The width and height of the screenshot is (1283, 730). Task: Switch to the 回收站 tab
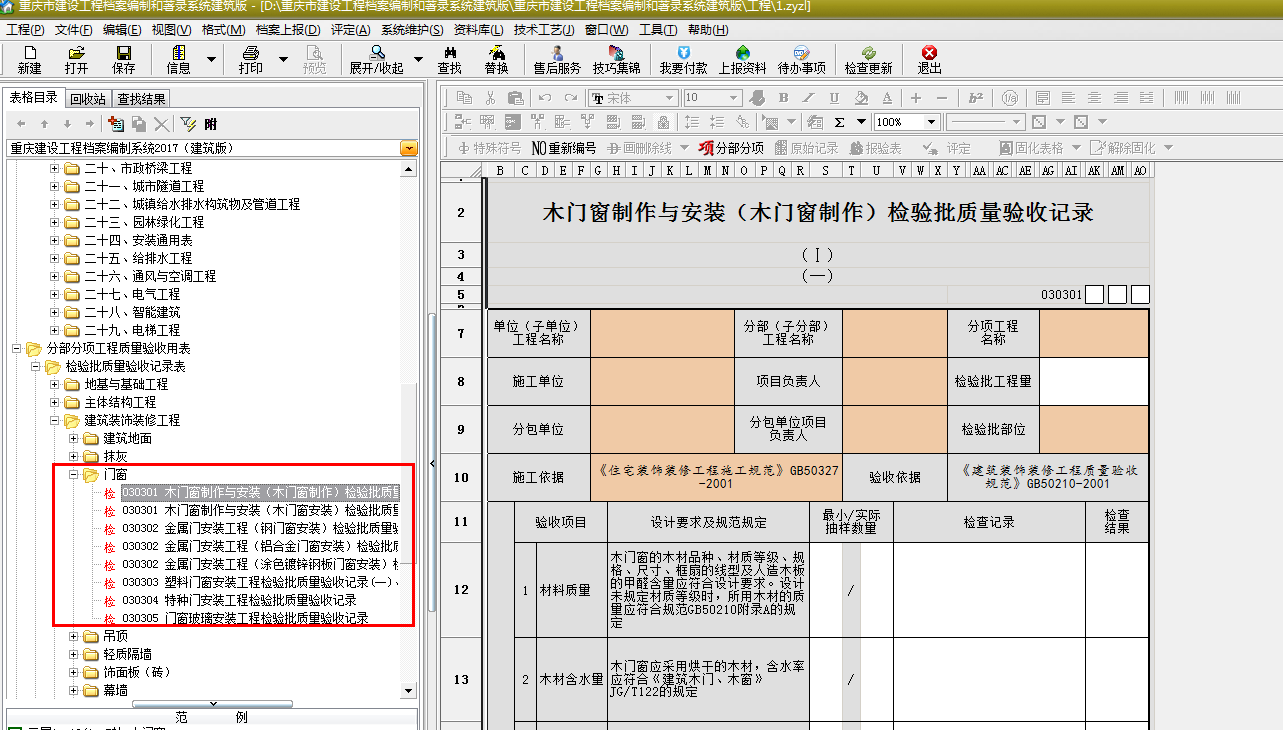pyautogui.click(x=88, y=99)
